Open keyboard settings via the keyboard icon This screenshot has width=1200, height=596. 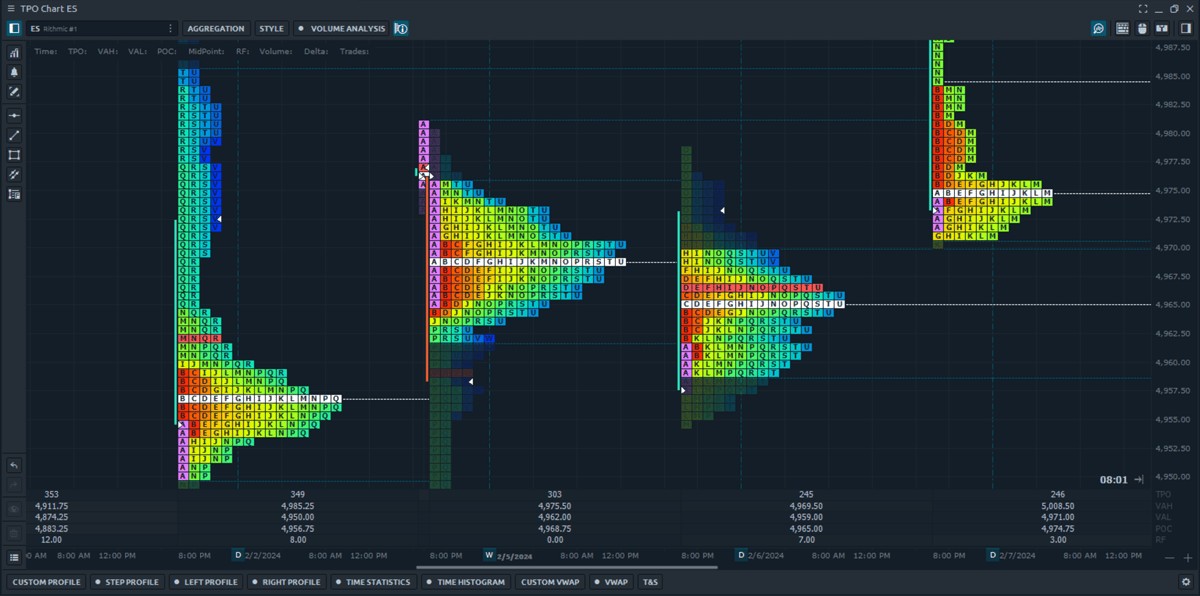(x=1122, y=28)
